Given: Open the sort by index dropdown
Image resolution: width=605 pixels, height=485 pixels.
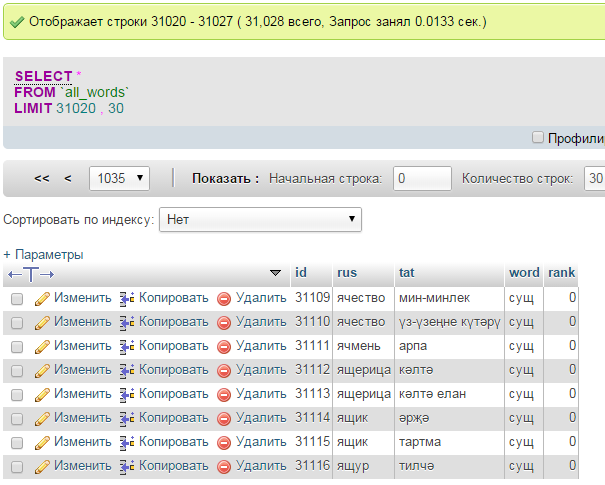Looking at the screenshot, I should click(261, 219).
